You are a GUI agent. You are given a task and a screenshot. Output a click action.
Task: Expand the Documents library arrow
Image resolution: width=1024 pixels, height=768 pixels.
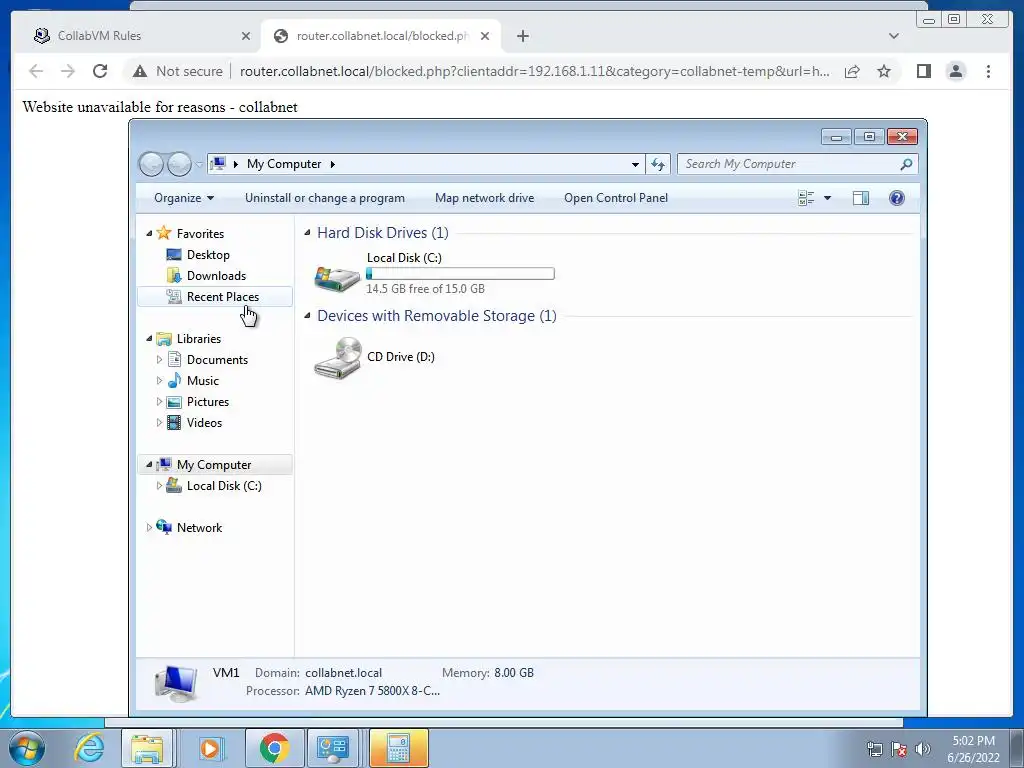[159, 359]
